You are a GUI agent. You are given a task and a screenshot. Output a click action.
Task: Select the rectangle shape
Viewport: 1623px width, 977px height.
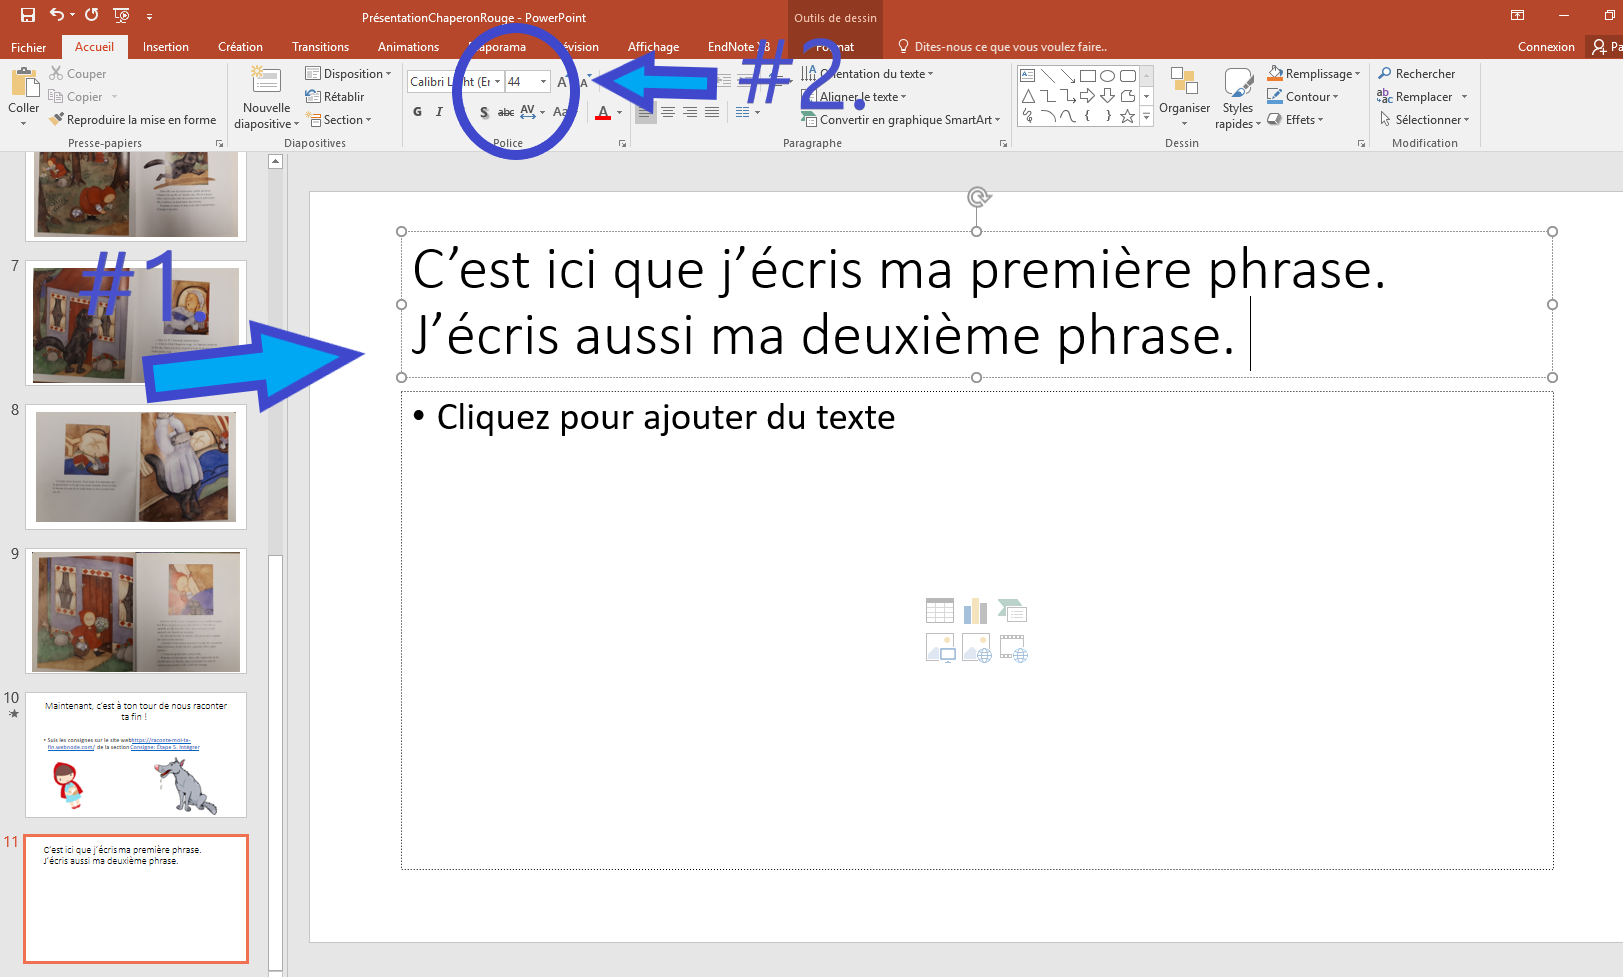pos(1088,76)
